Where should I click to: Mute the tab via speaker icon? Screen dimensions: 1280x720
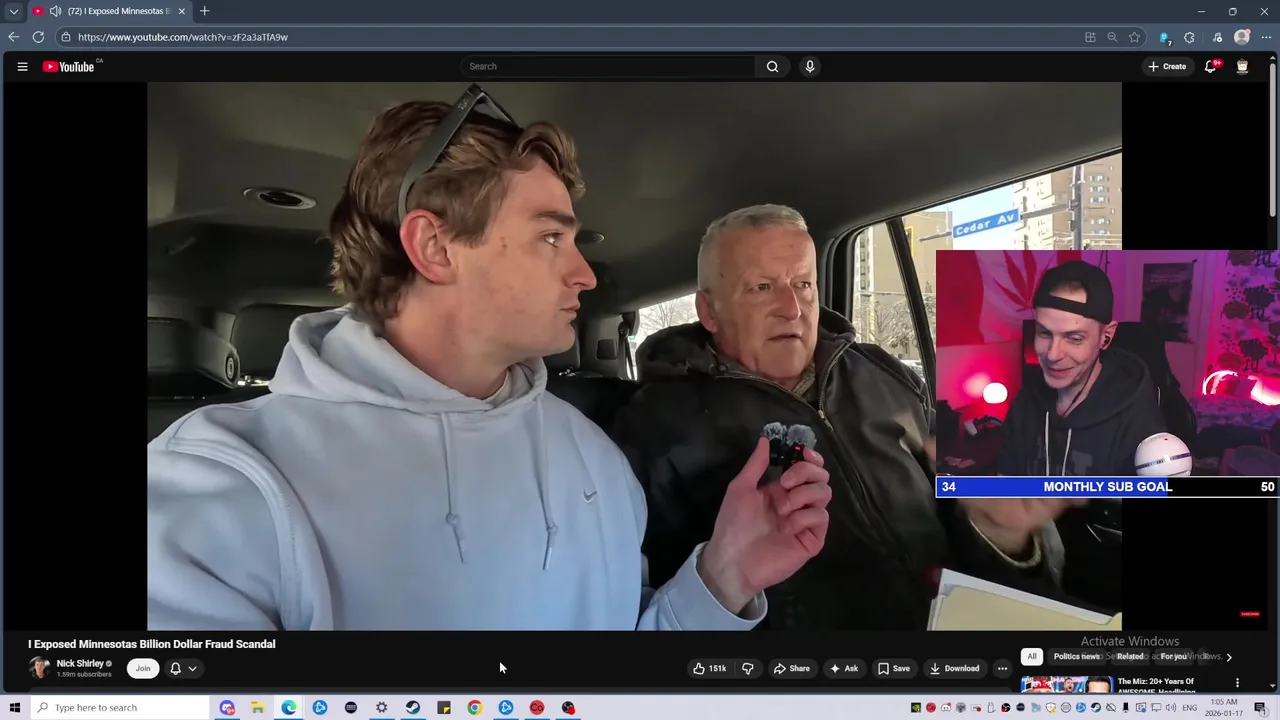pos(55,11)
